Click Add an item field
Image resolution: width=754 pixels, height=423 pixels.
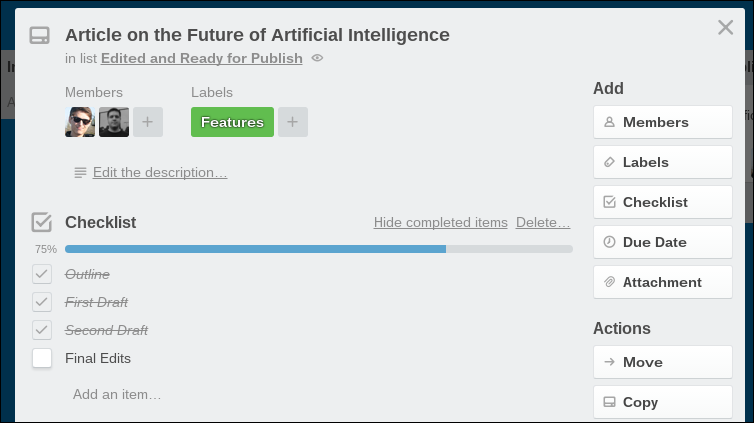(117, 394)
